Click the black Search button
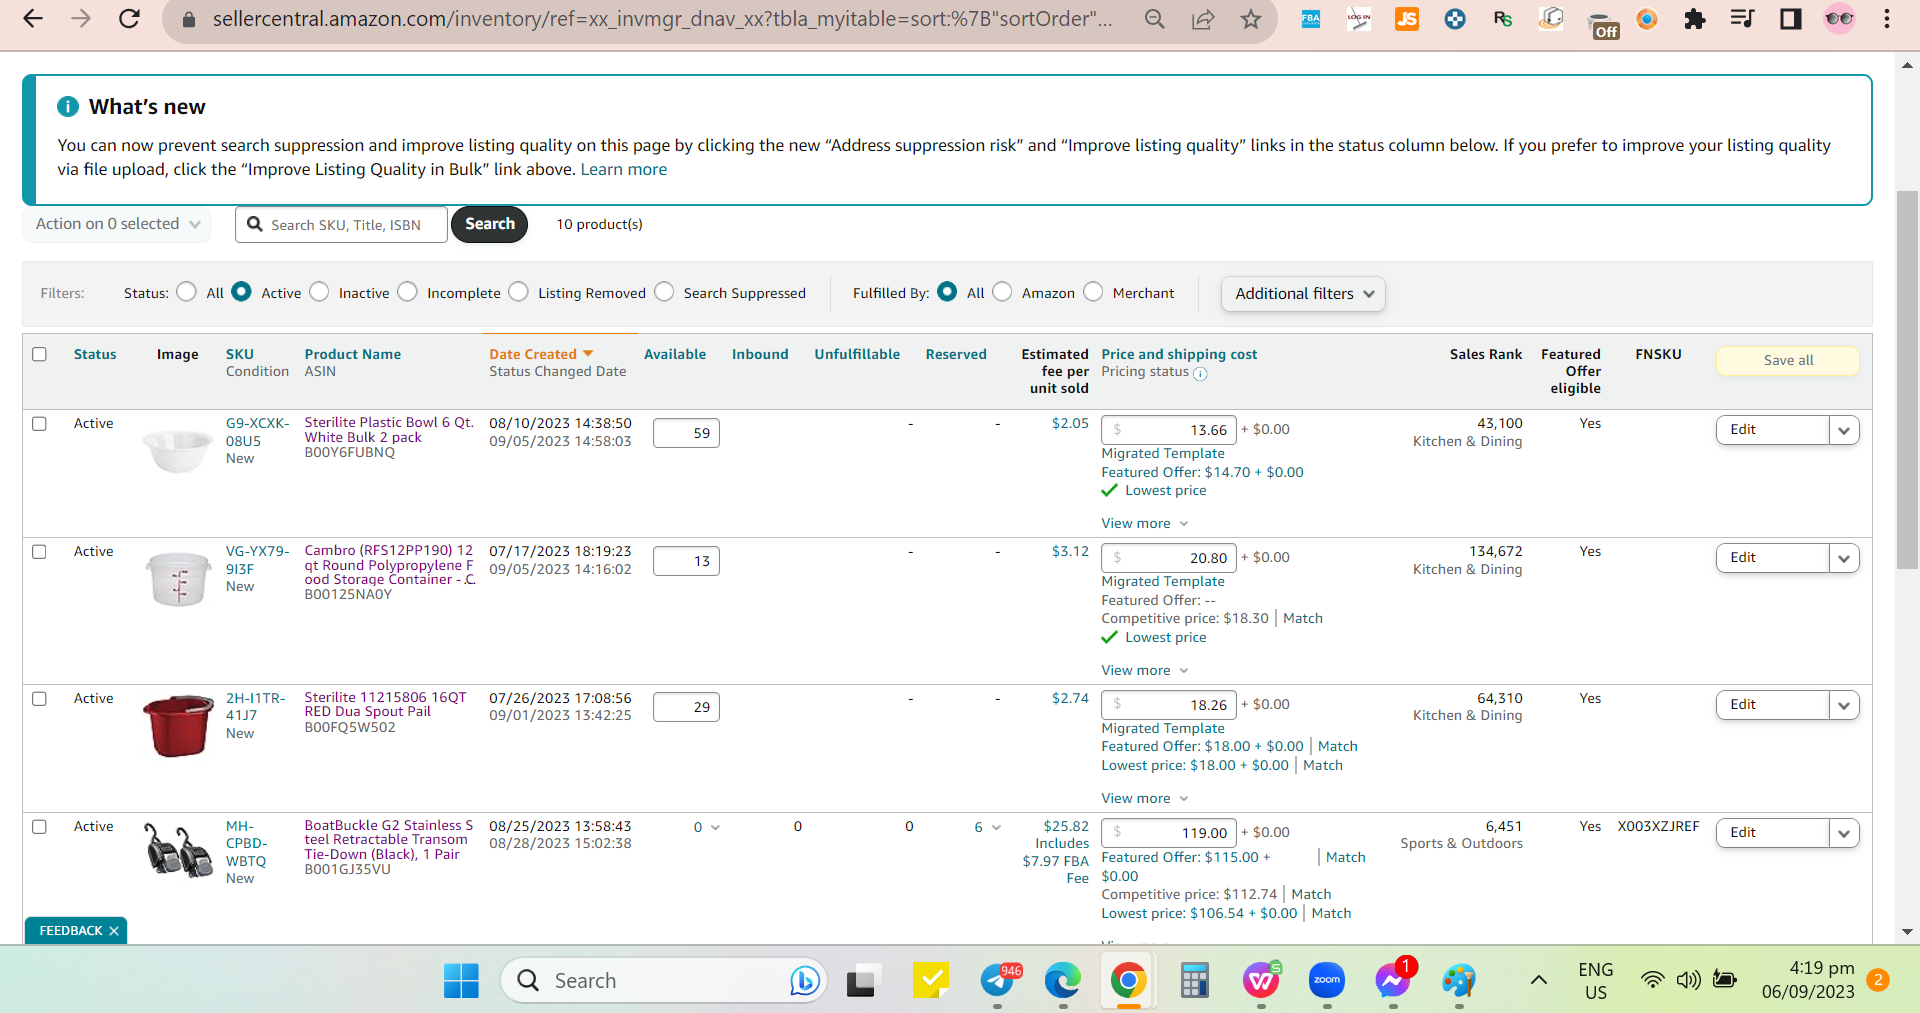The height and width of the screenshot is (1013, 1920). tap(489, 224)
